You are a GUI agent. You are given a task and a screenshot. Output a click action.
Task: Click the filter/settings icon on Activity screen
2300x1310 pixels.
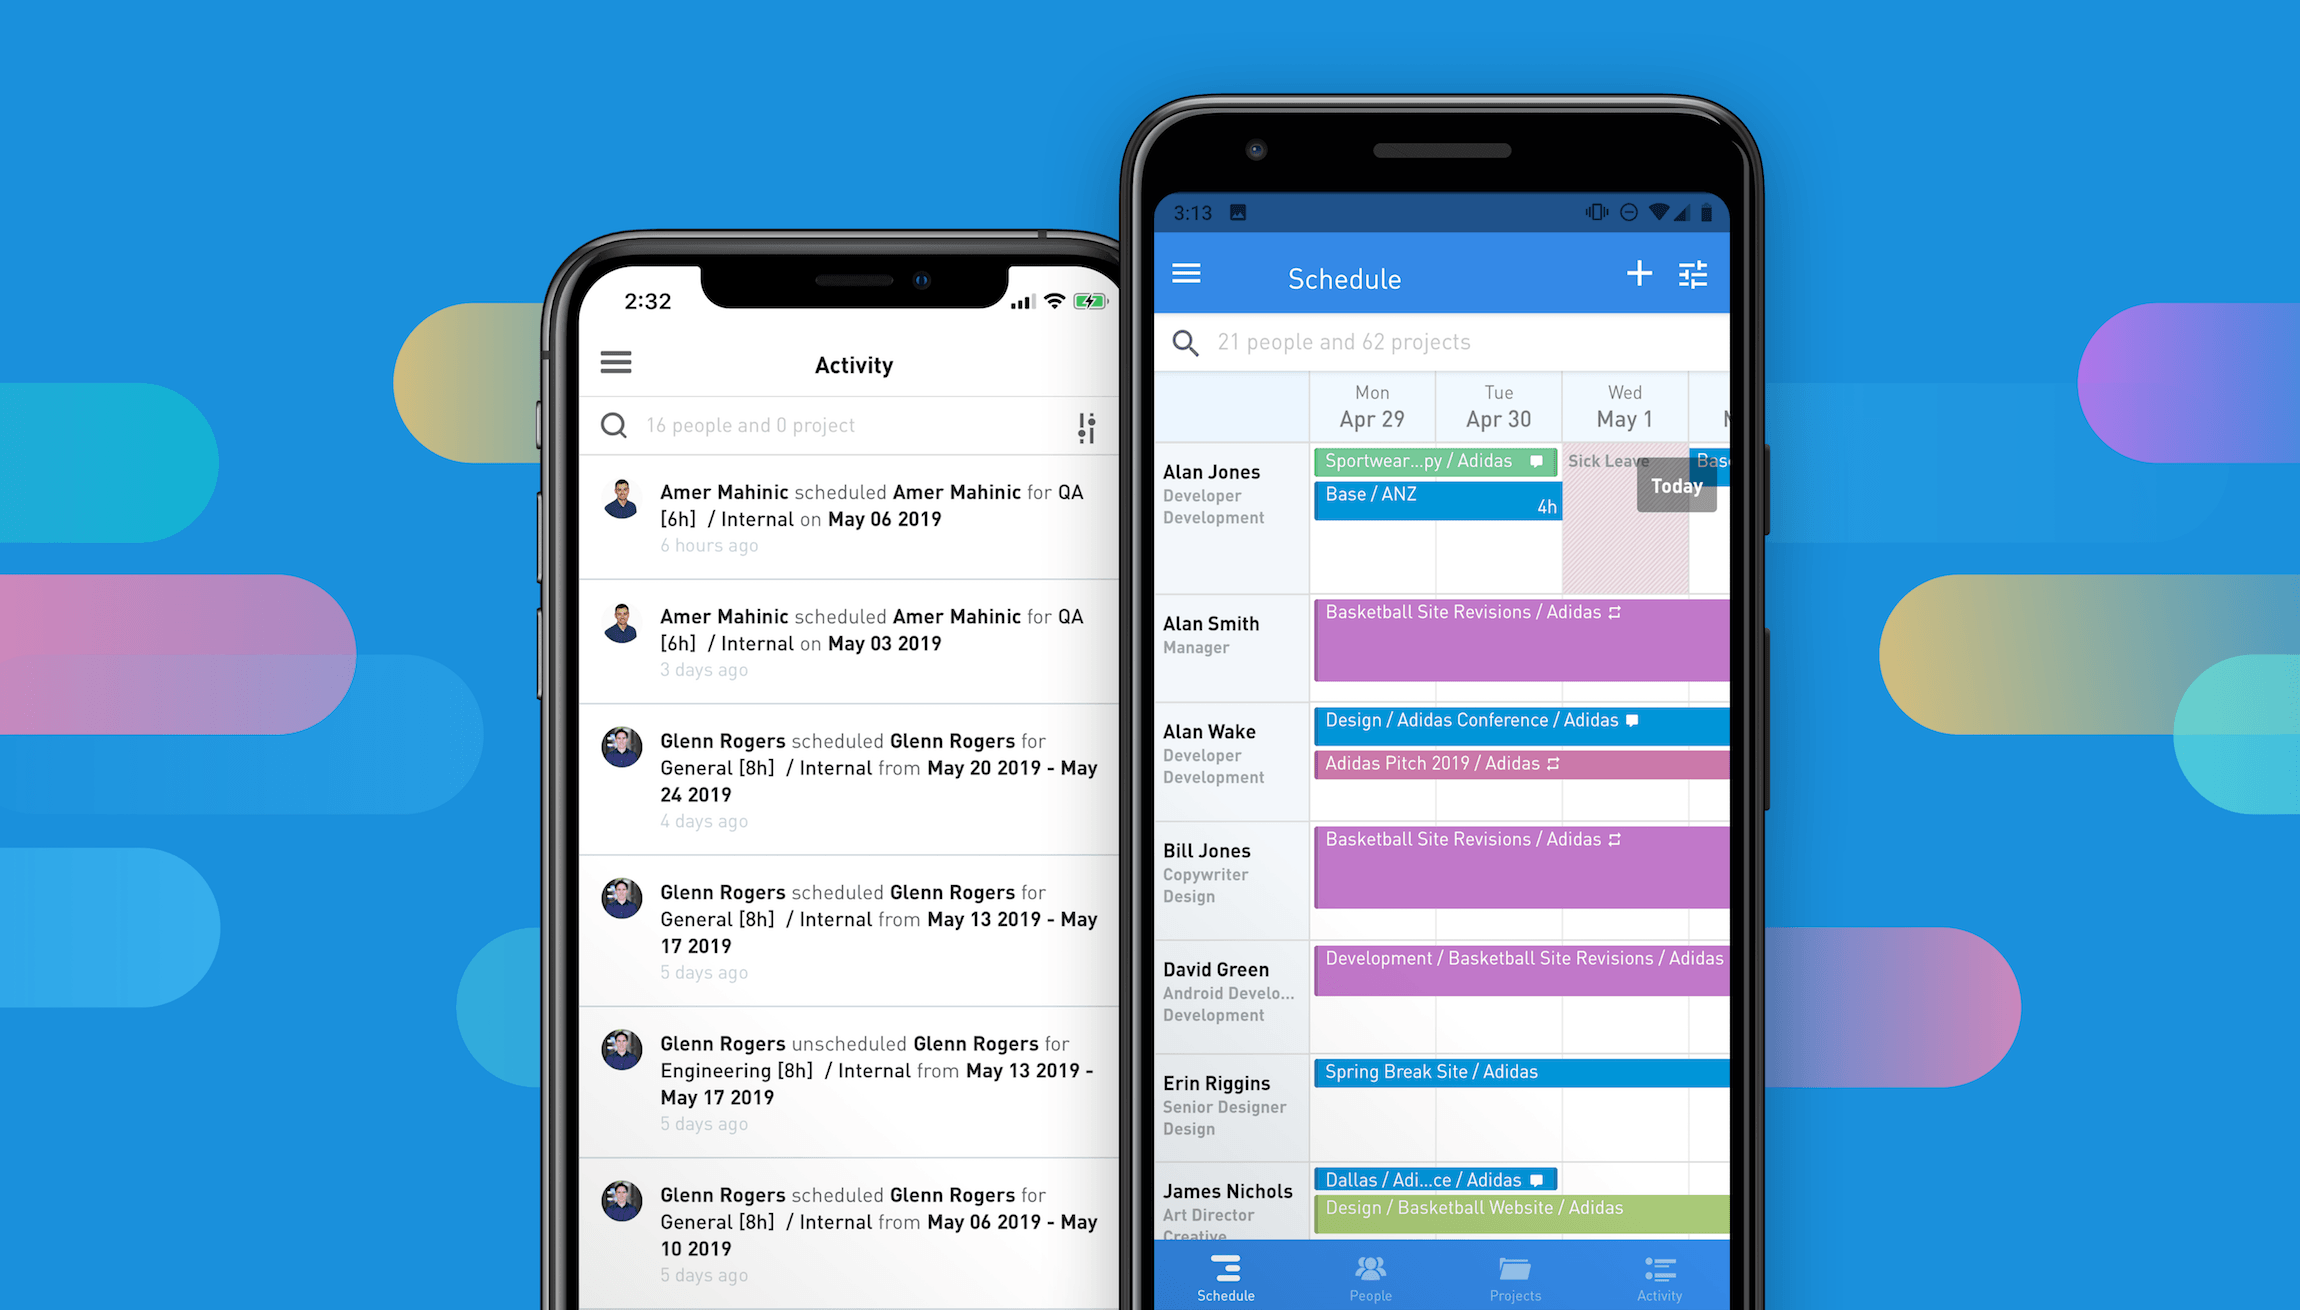pos(1087,425)
